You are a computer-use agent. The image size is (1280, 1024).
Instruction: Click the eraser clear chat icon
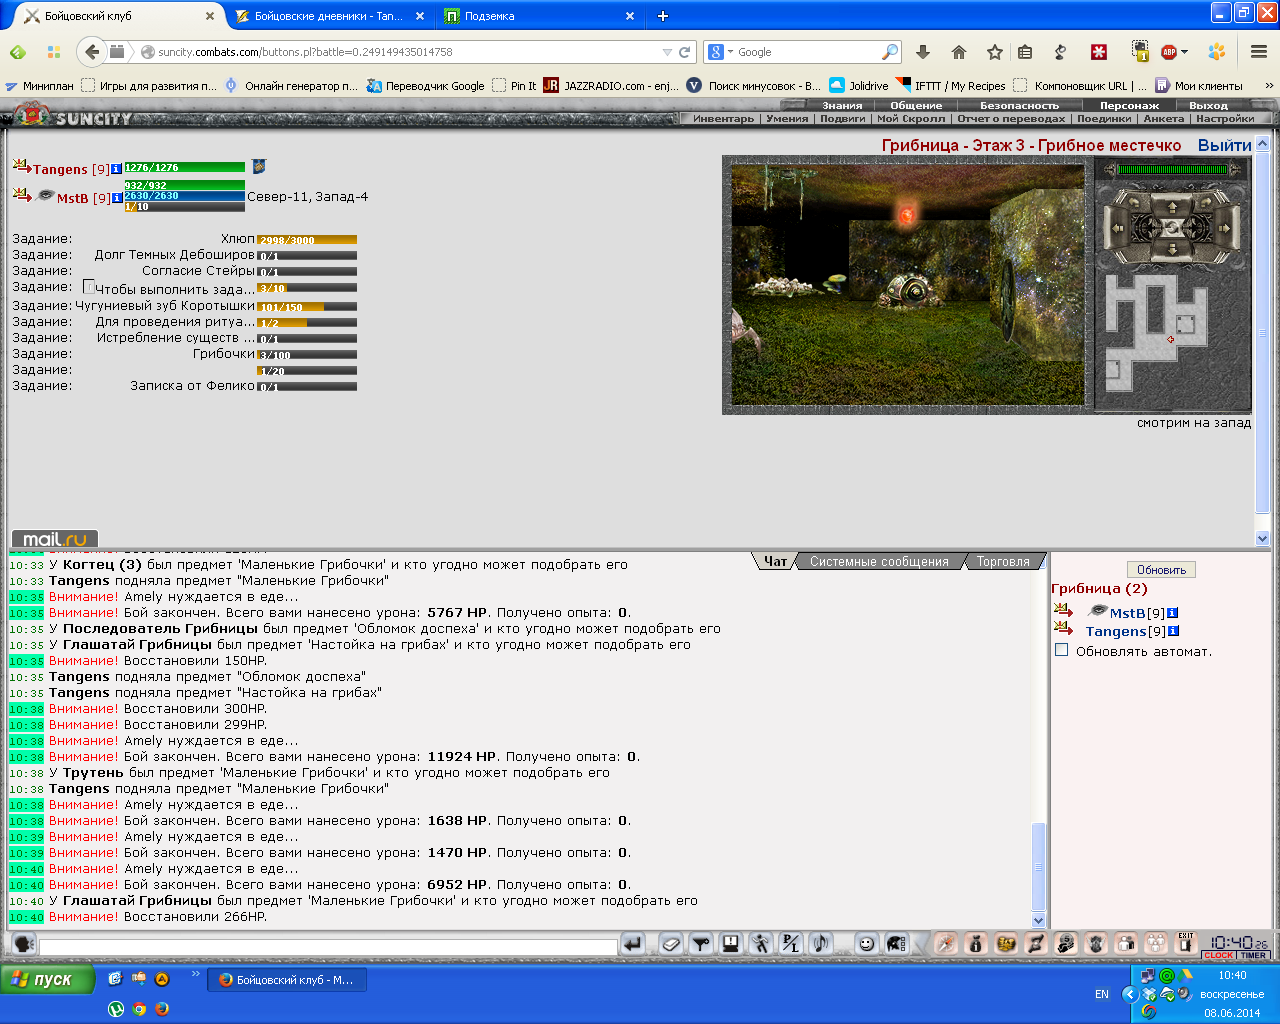click(x=671, y=944)
